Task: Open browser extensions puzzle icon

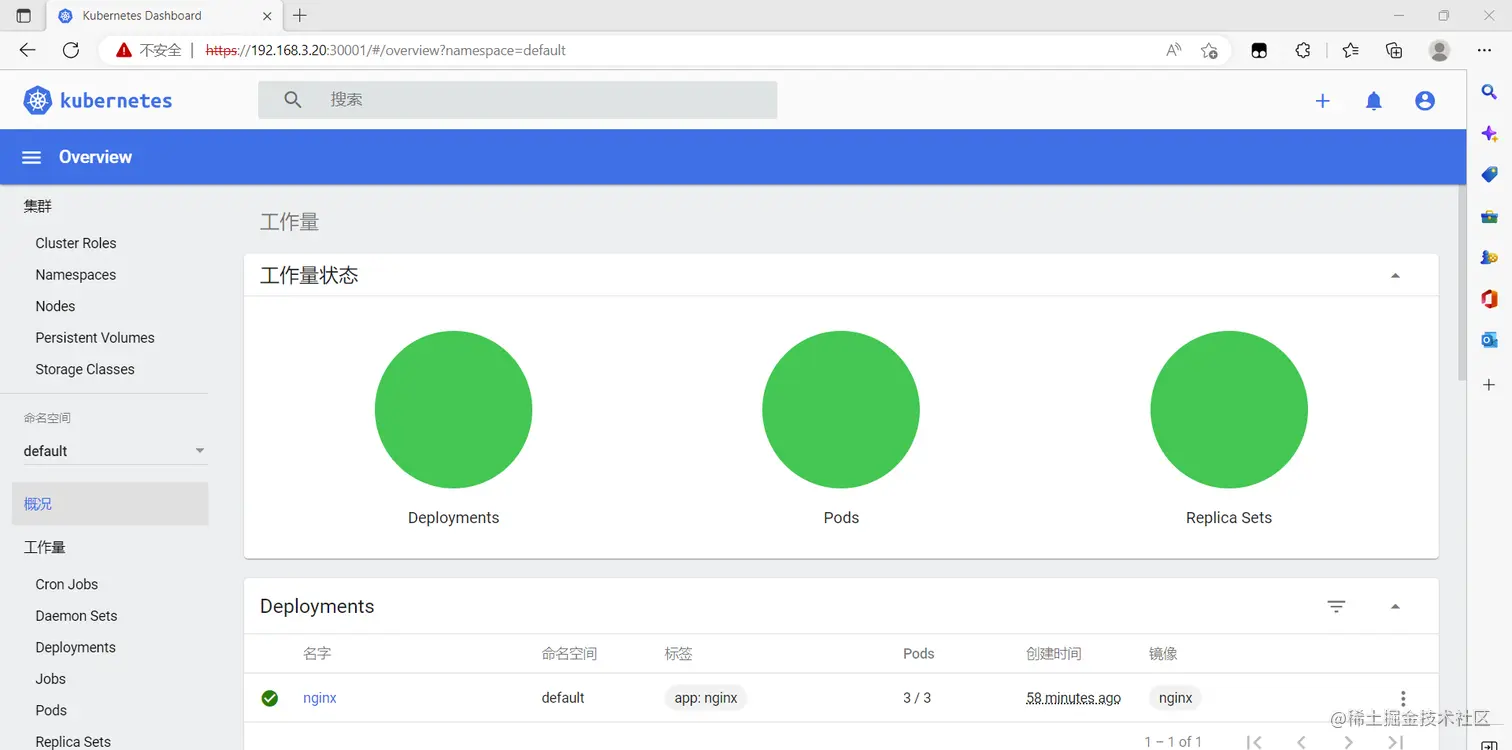Action: pos(1303,50)
